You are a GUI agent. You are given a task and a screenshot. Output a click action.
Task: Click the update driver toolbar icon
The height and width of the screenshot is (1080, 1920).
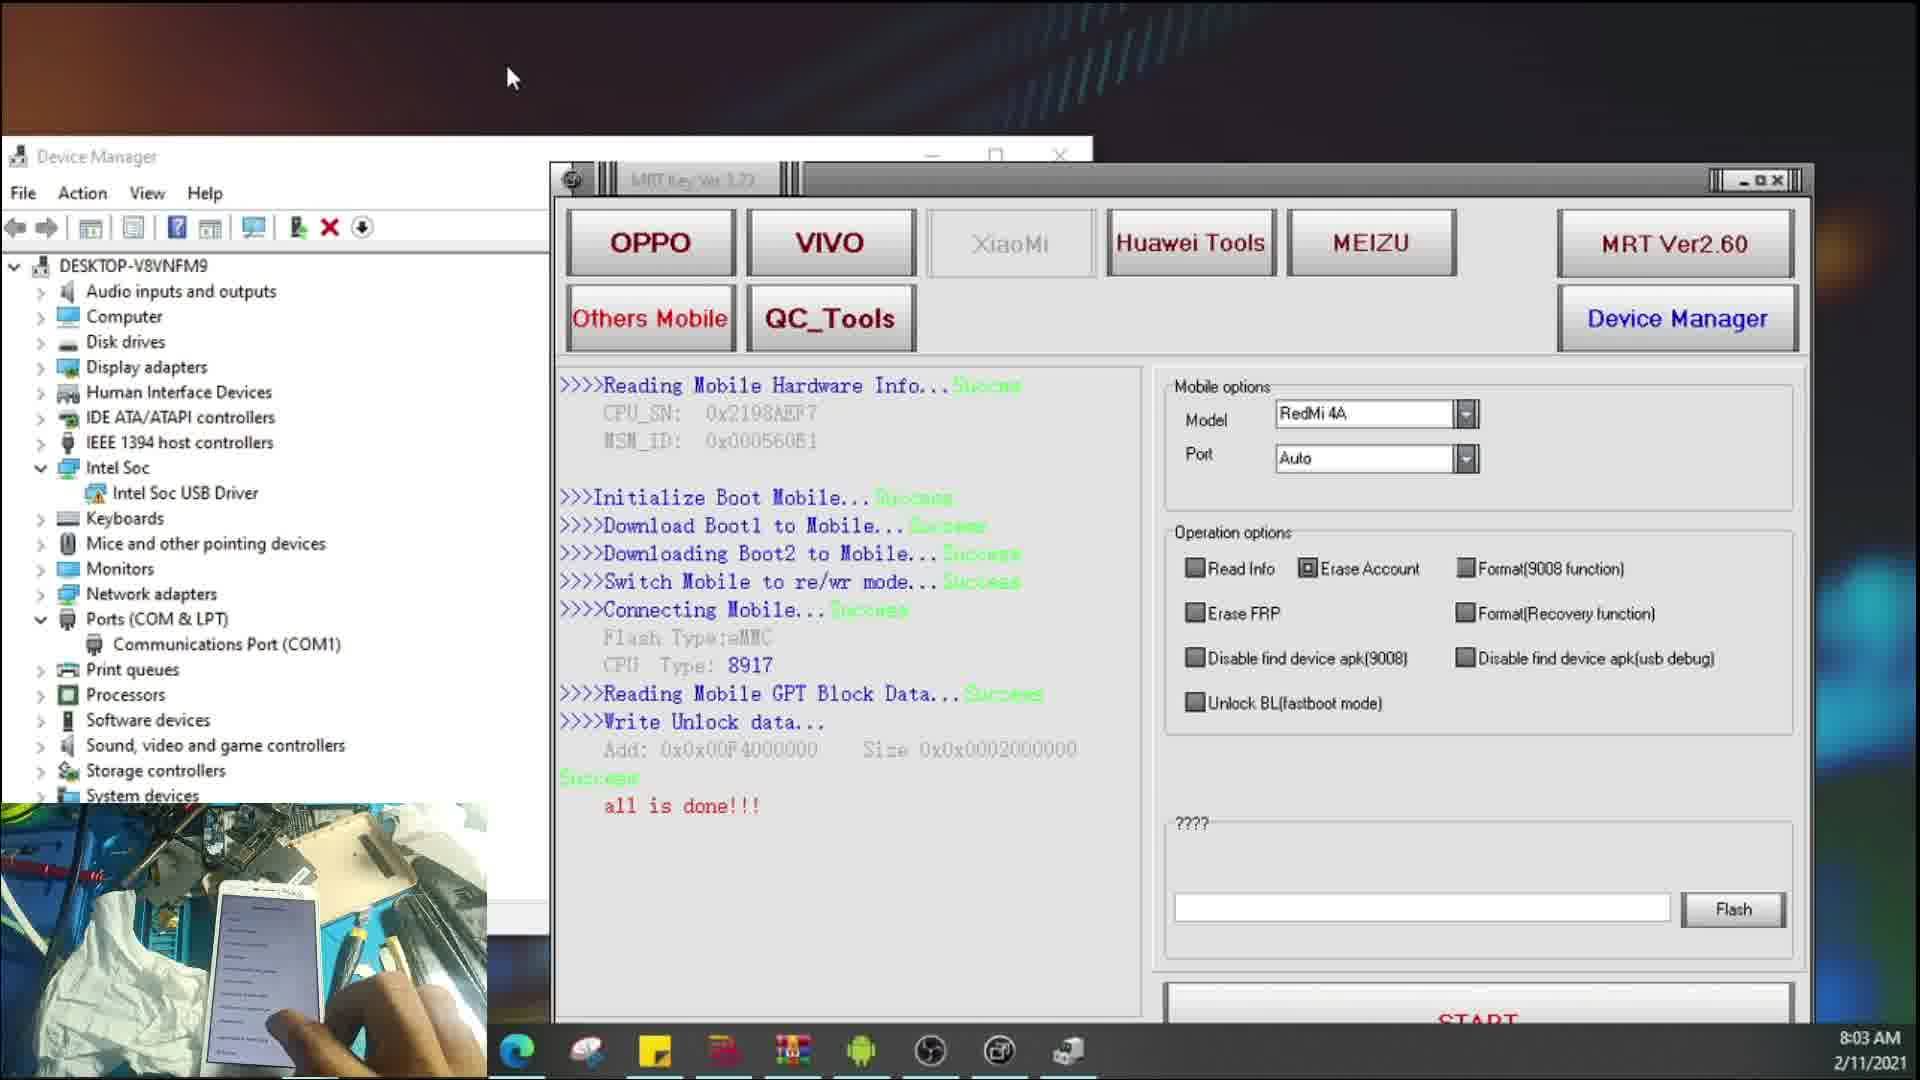(298, 228)
